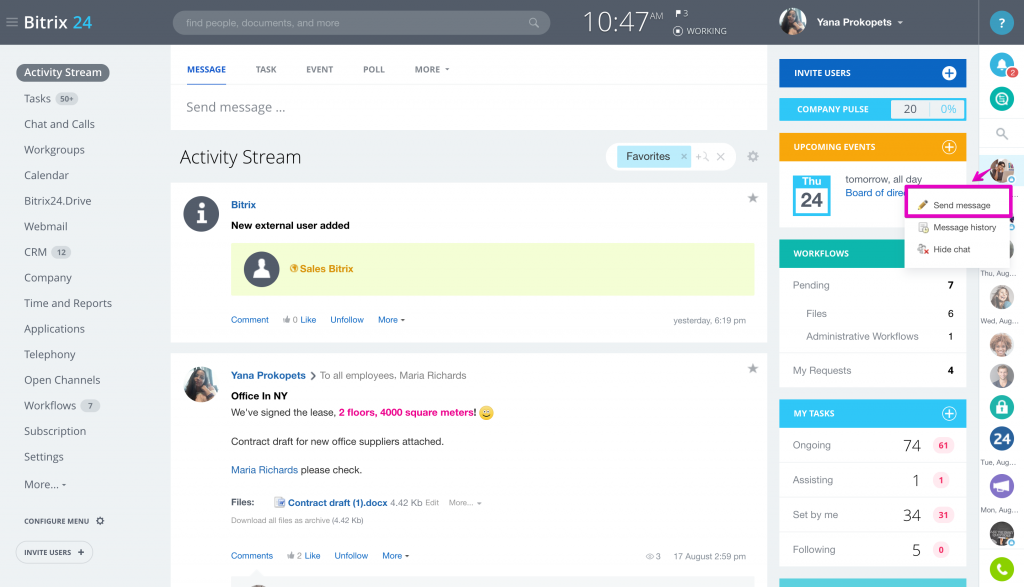
Task: Switch to the POLL tab
Action: pyautogui.click(x=374, y=69)
